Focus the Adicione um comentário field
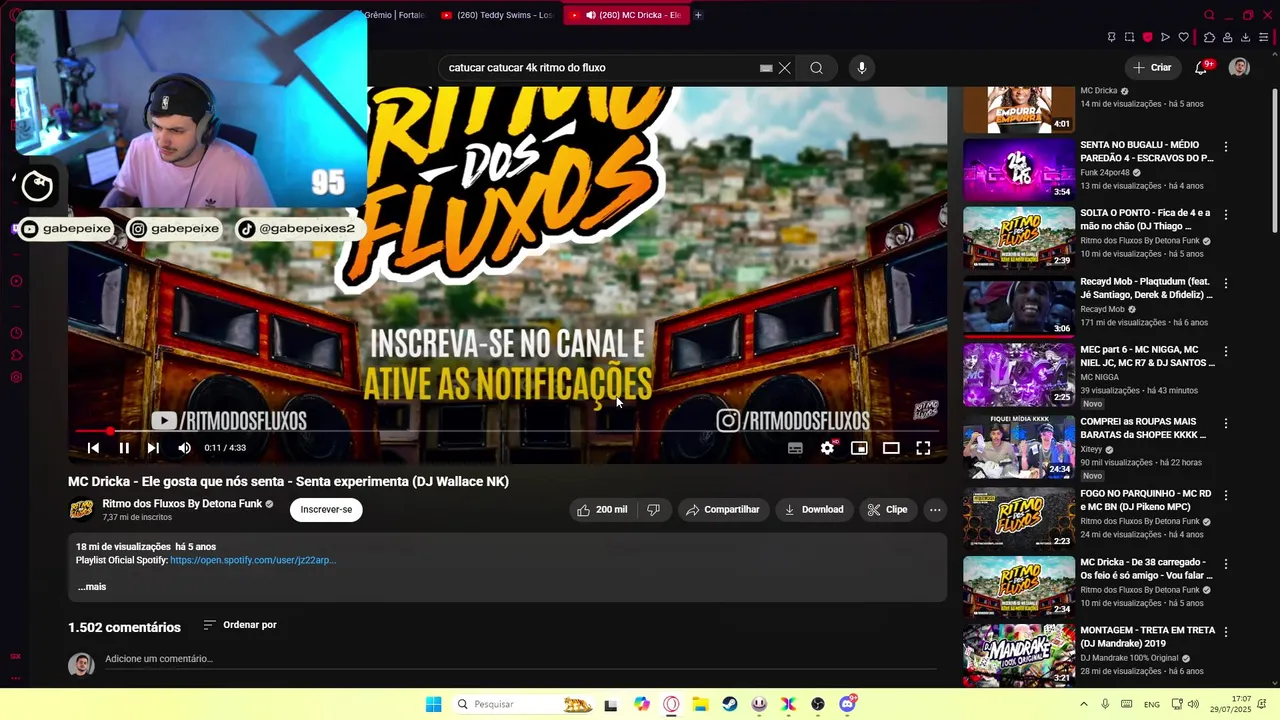 click(x=520, y=659)
